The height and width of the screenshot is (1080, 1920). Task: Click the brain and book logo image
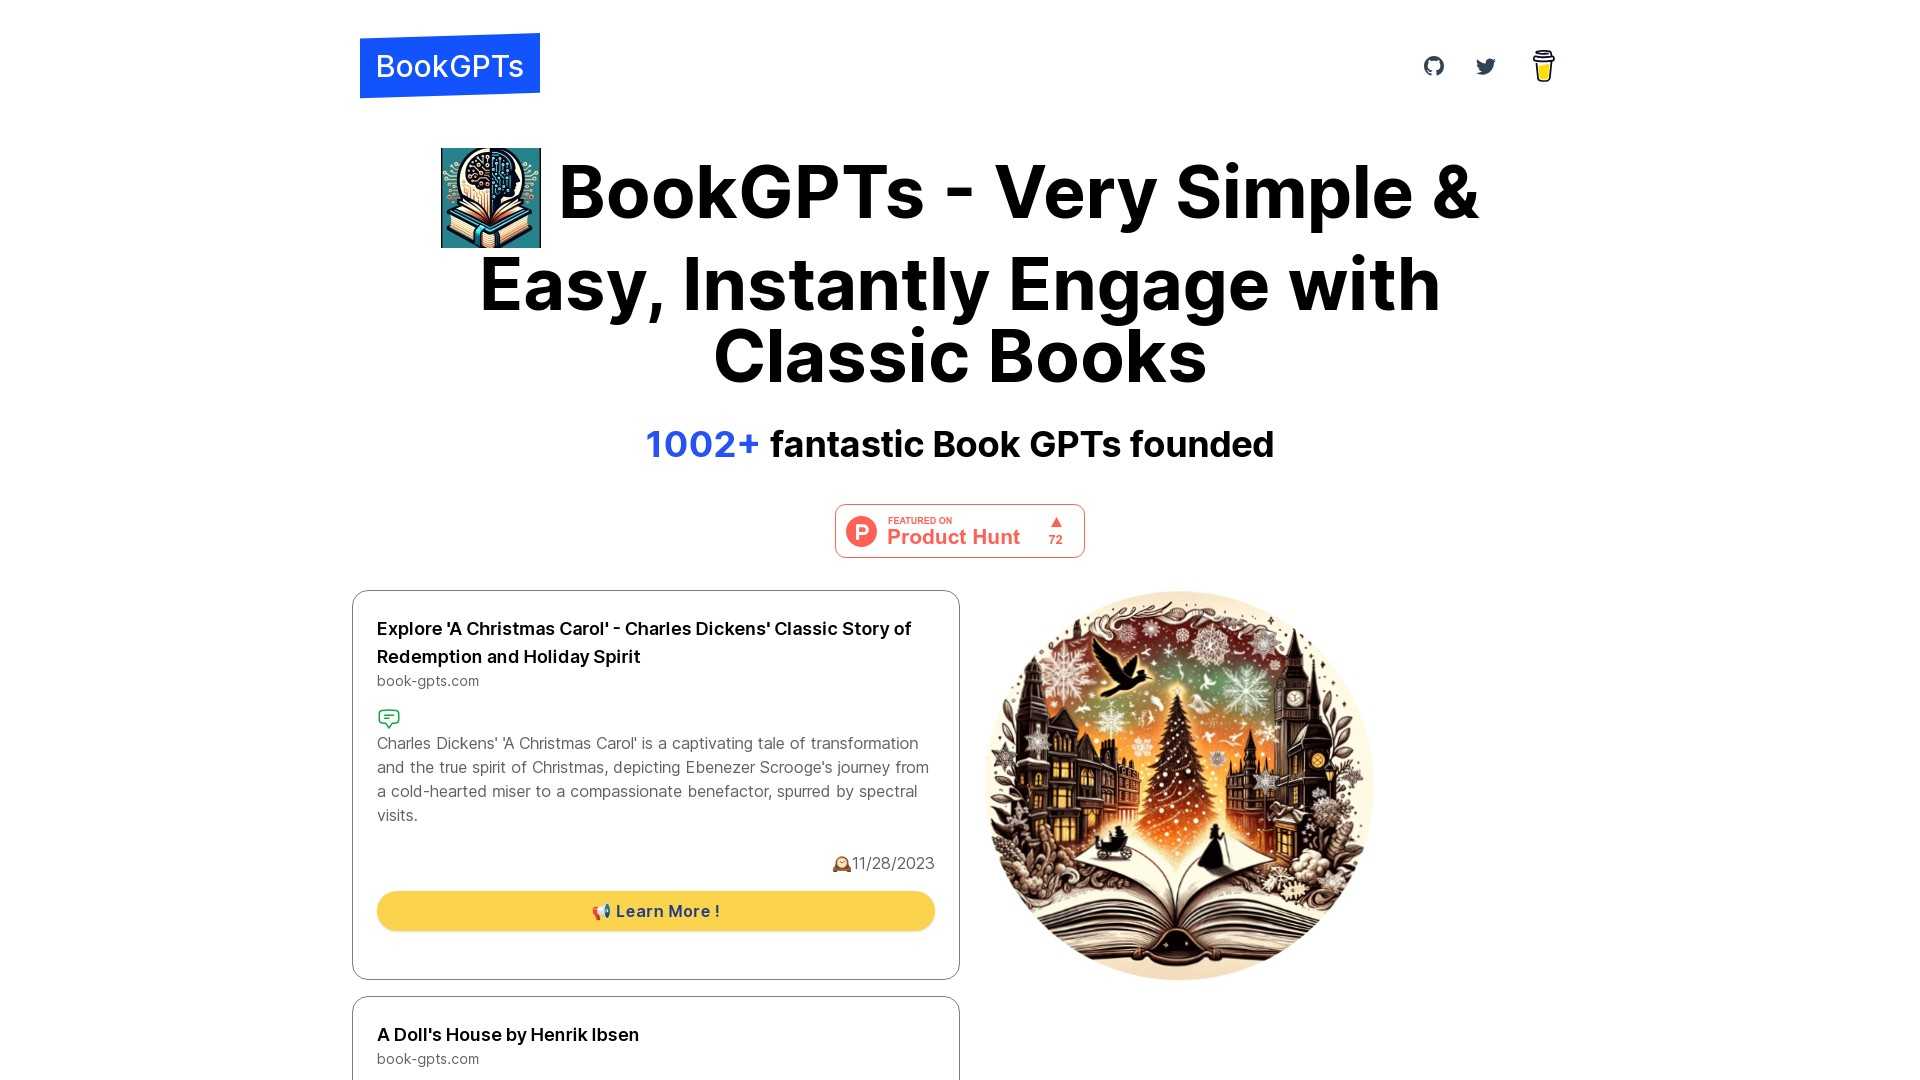tap(491, 198)
